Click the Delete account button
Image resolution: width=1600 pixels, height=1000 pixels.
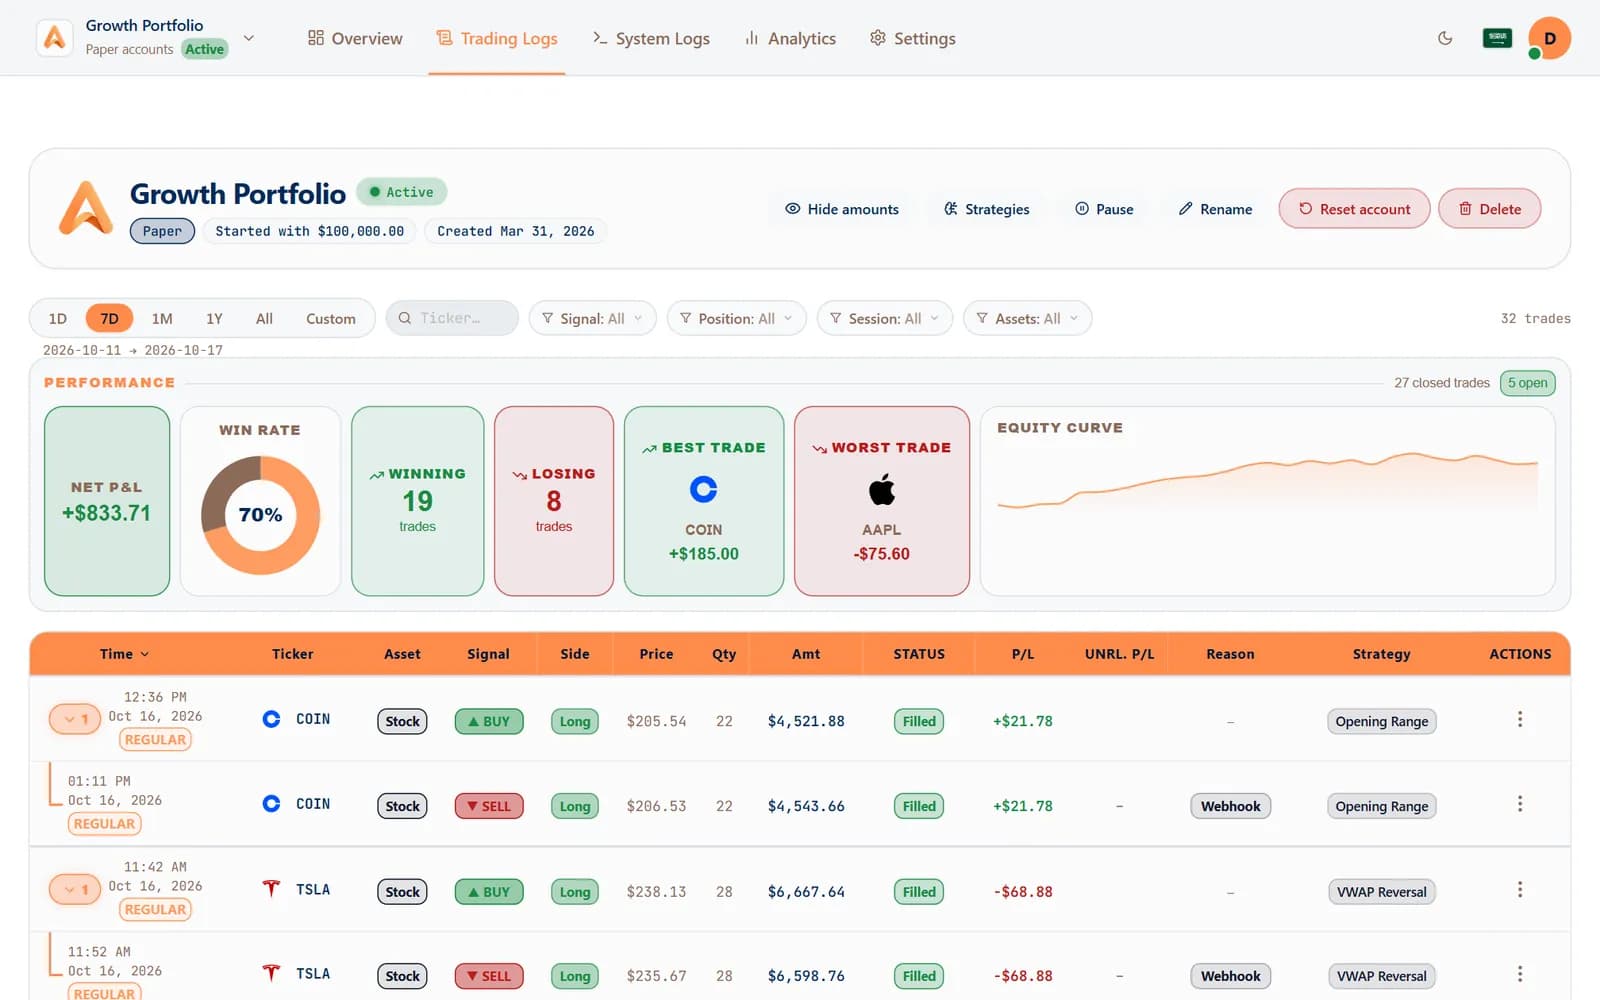pyautogui.click(x=1489, y=209)
